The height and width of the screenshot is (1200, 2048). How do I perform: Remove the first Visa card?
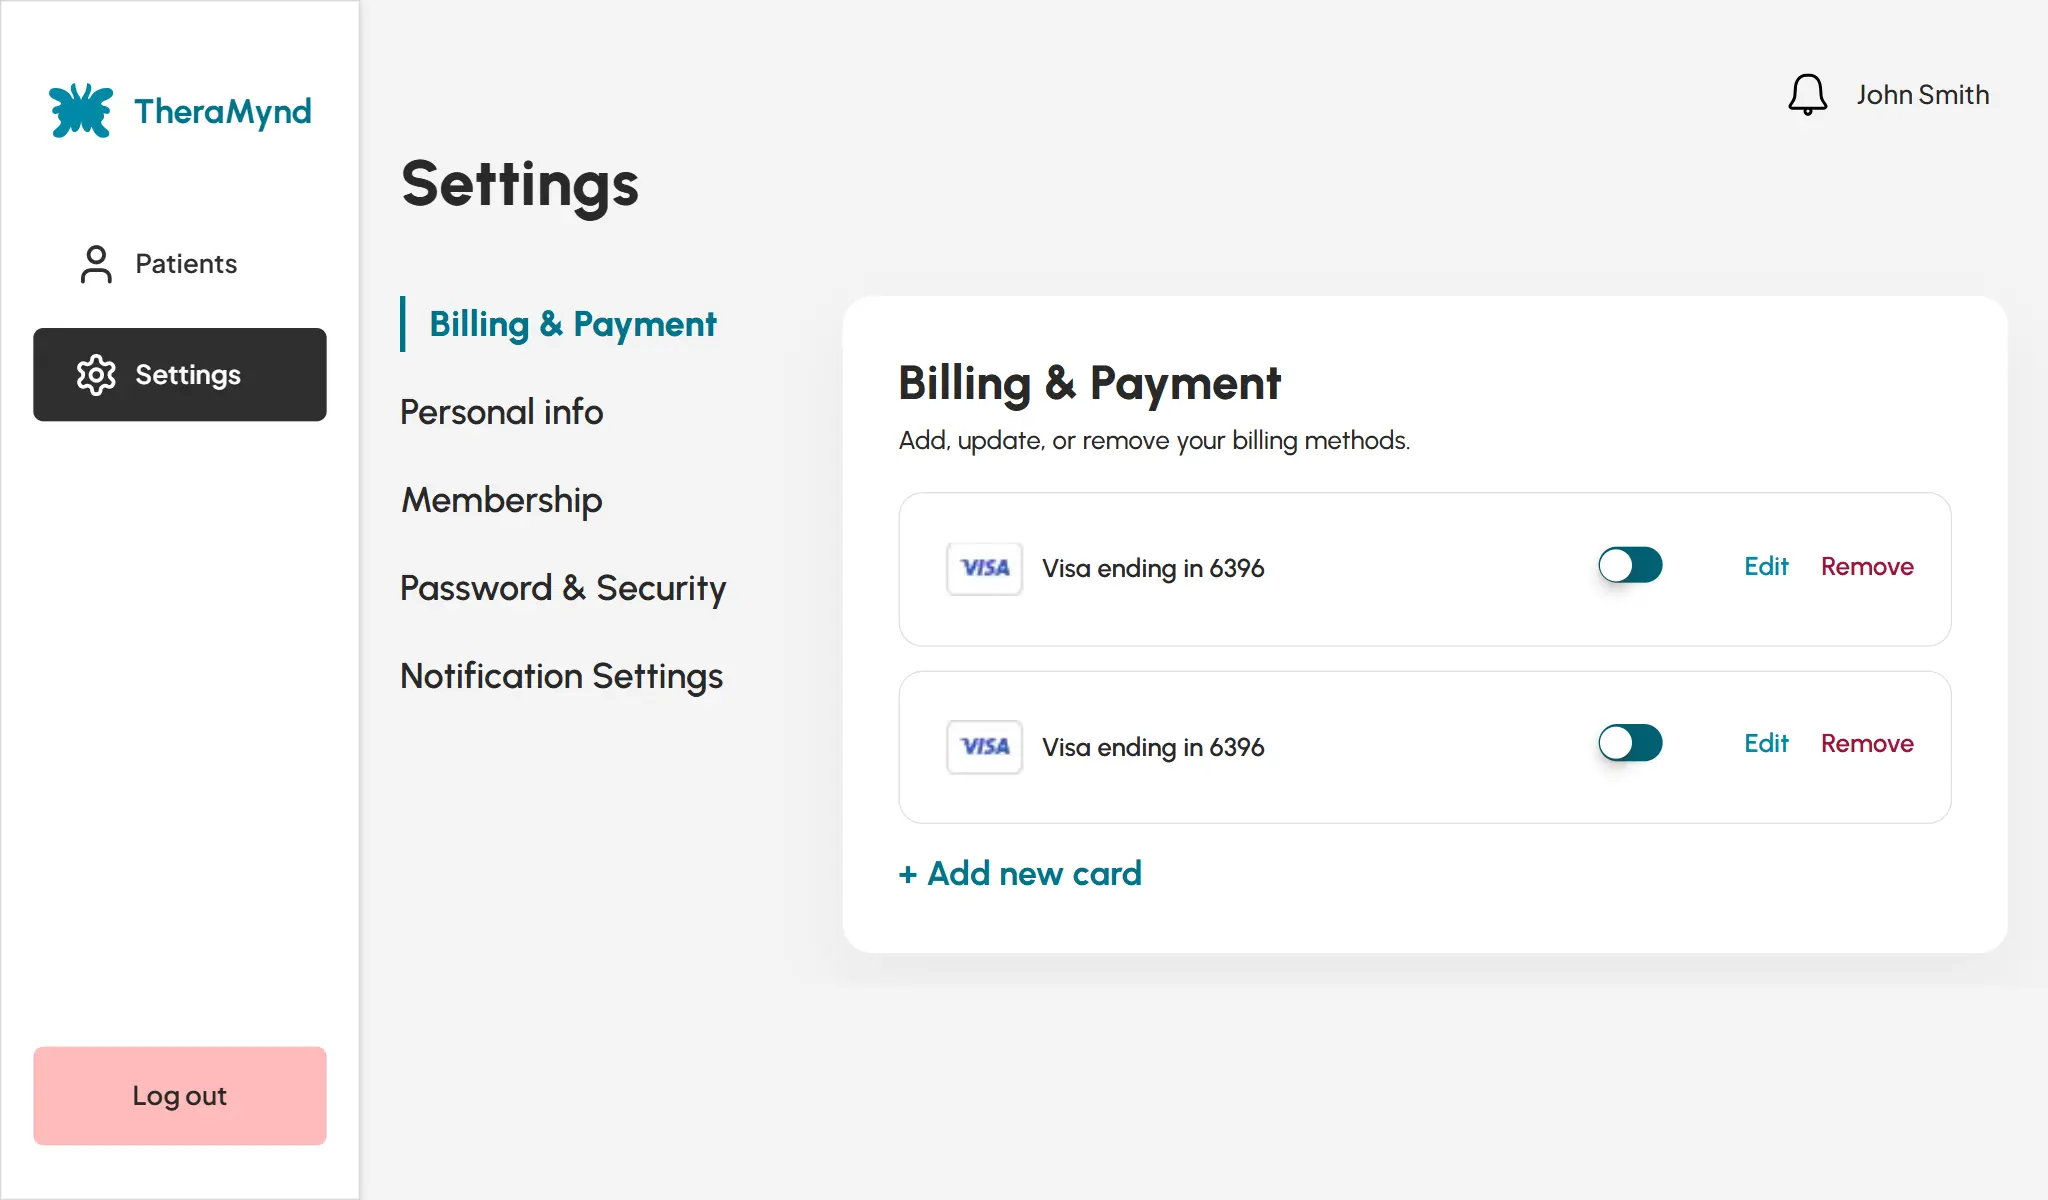[1866, 567]
